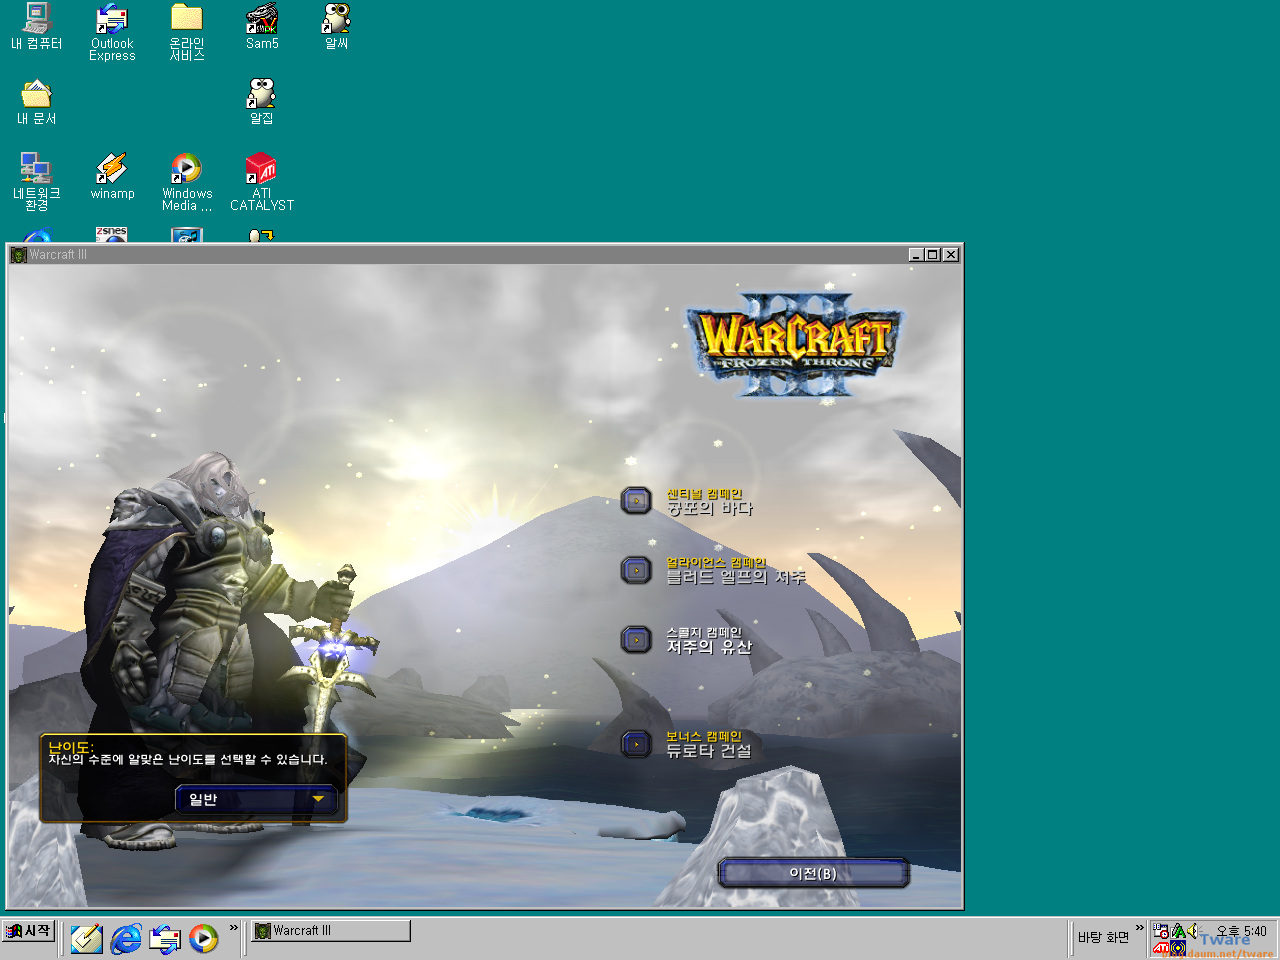Open the 공포의 바다 Sentinel campaign

pos(710,508)
